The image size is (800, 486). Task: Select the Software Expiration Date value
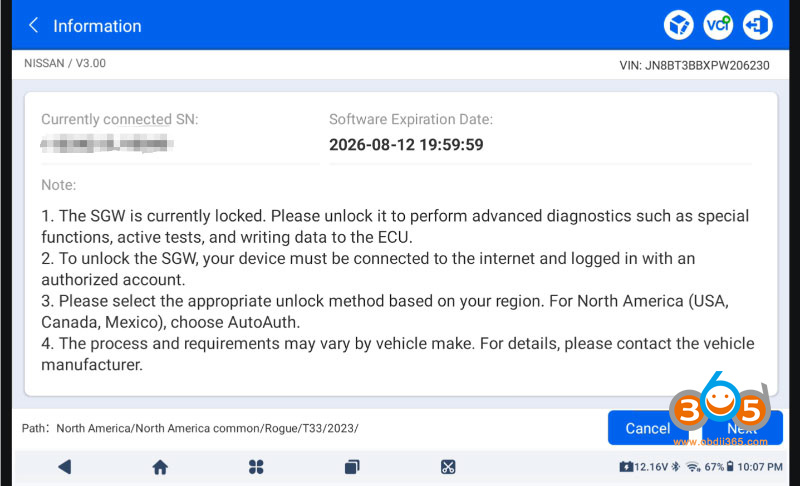(406, 145)
